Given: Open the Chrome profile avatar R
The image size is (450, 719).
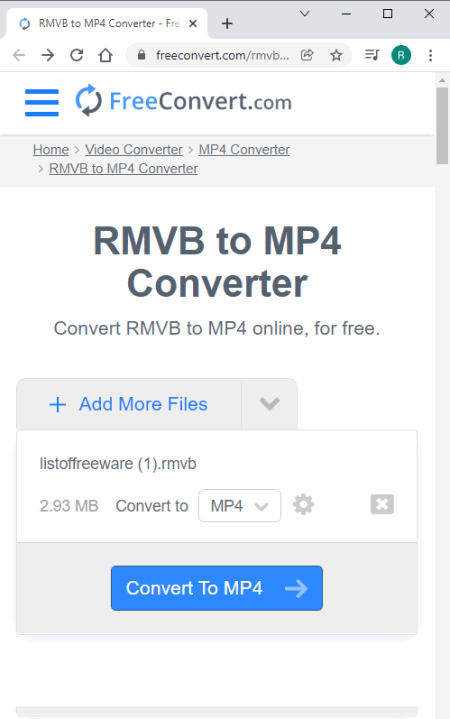Looking at the screenshot, I should [401, 55].
